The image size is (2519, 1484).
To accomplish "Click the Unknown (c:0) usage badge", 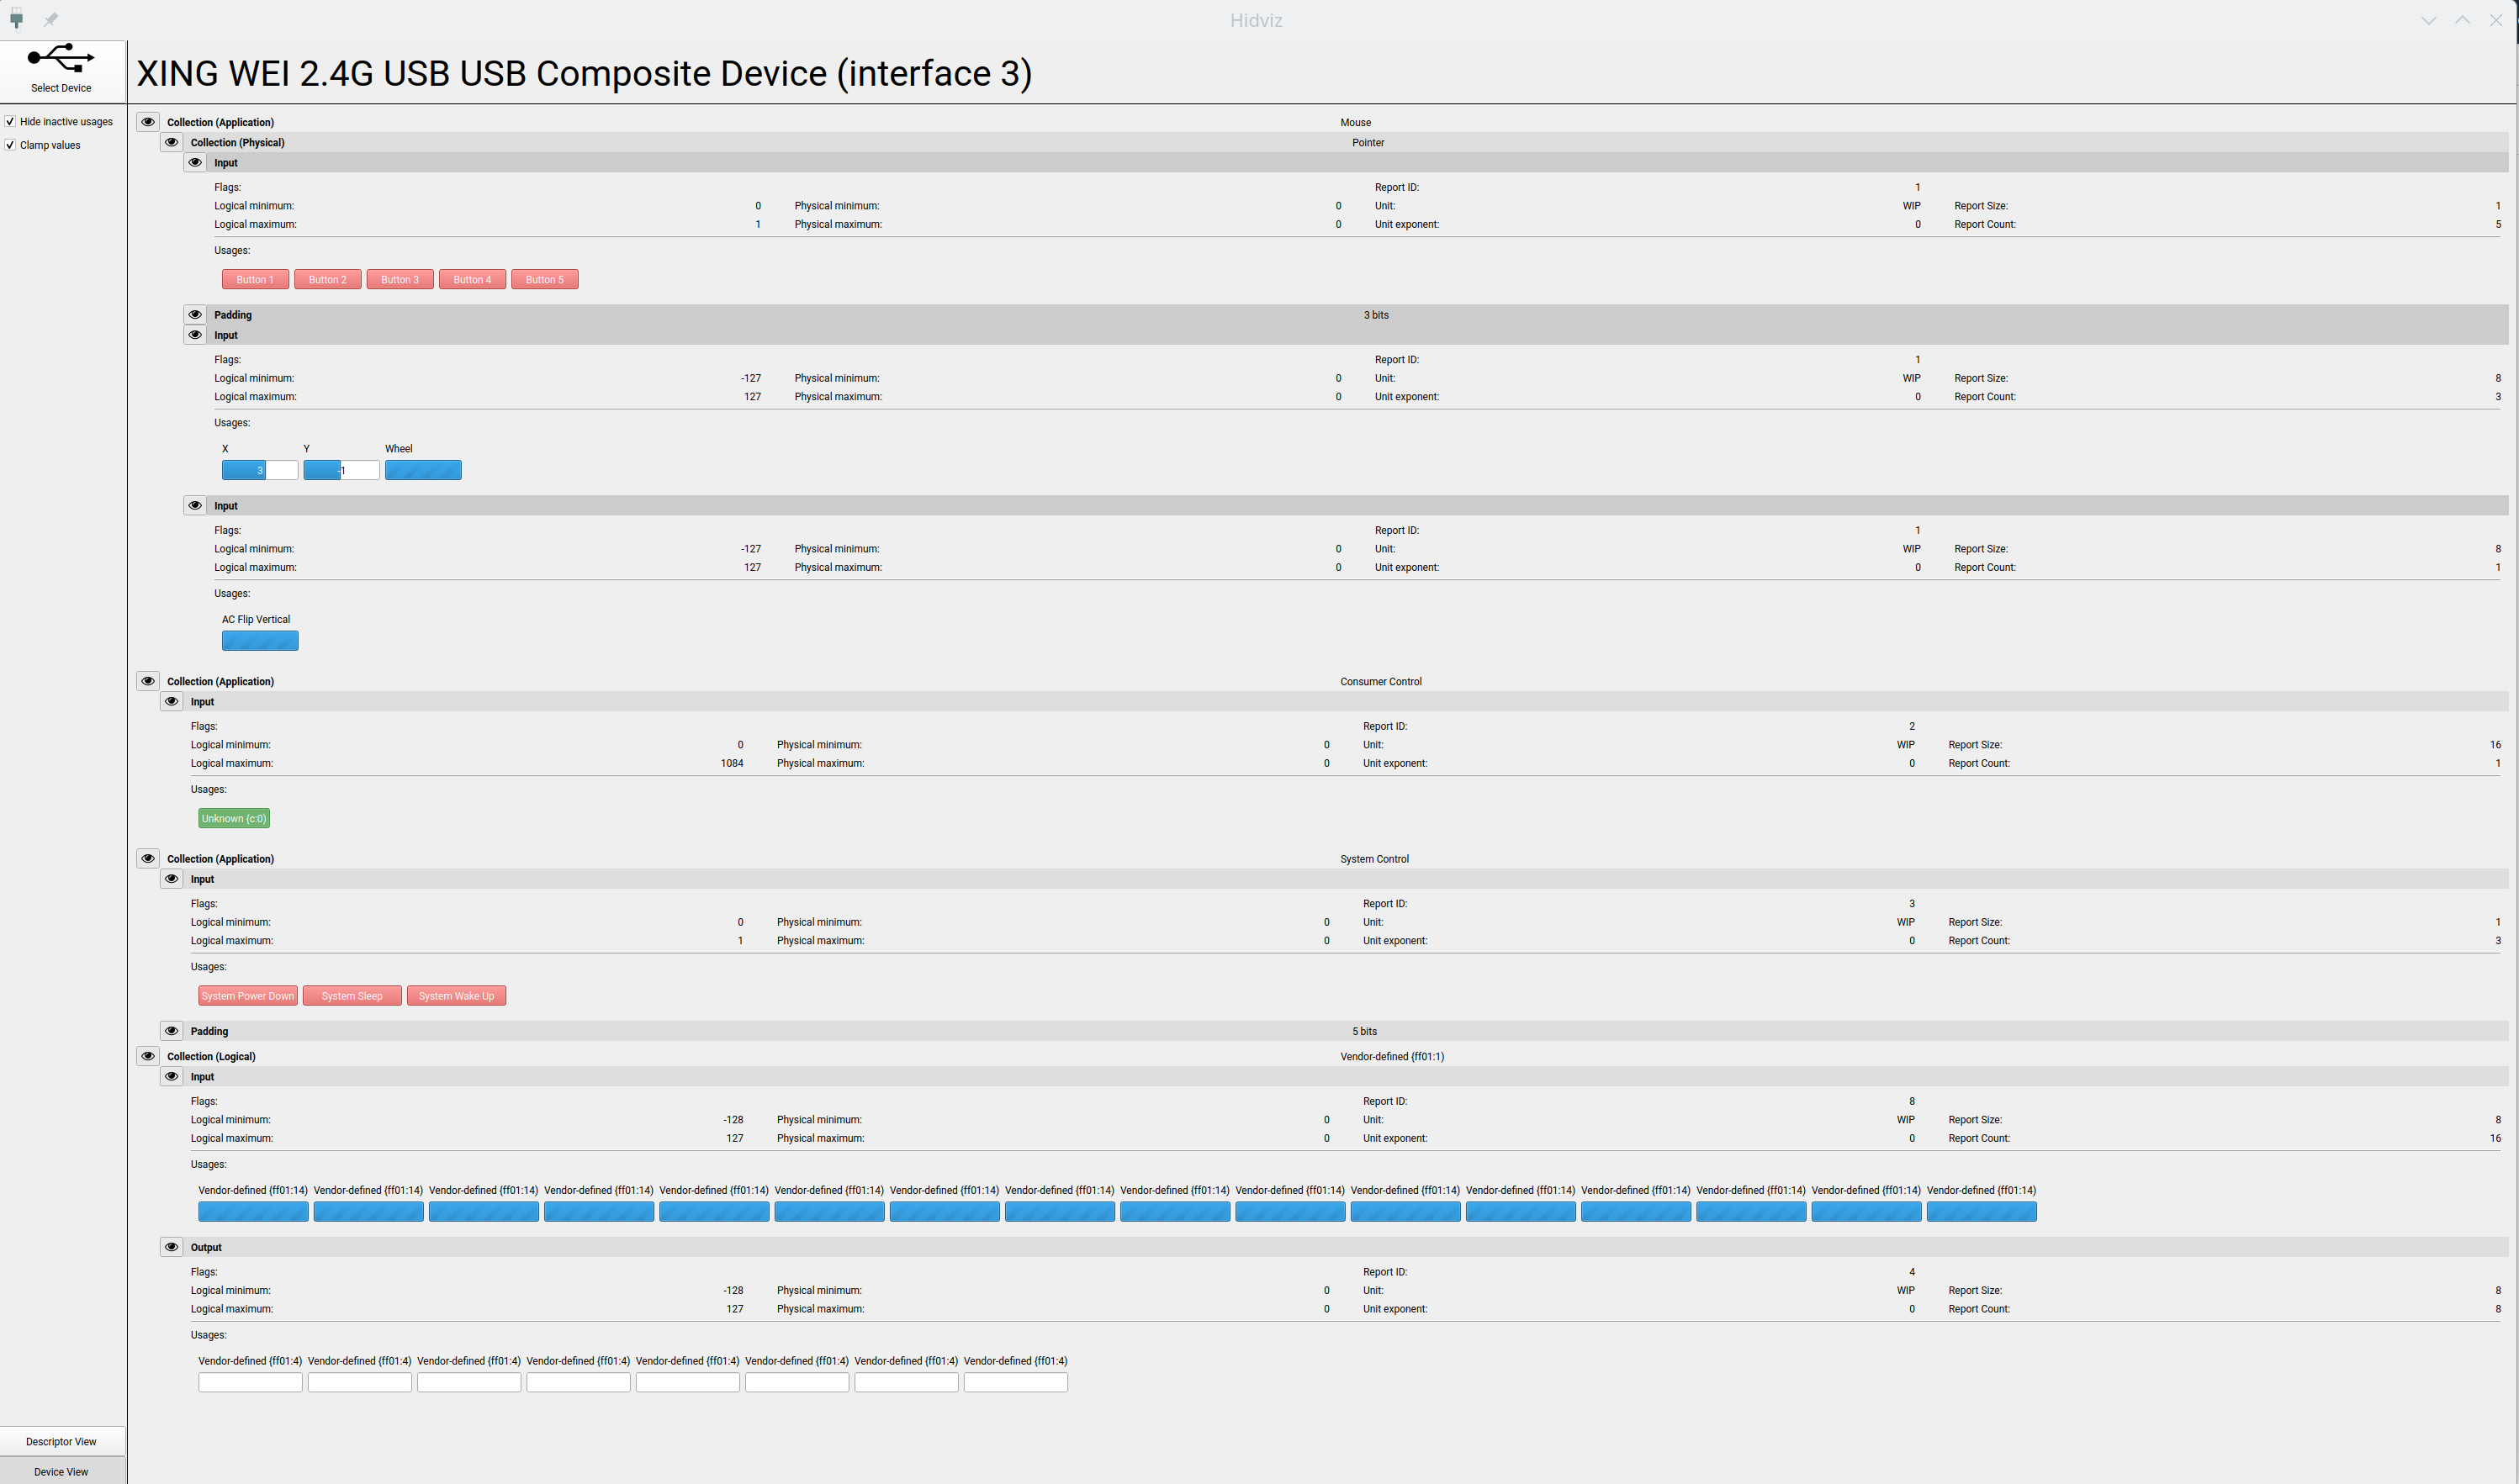I will [233, 818].
